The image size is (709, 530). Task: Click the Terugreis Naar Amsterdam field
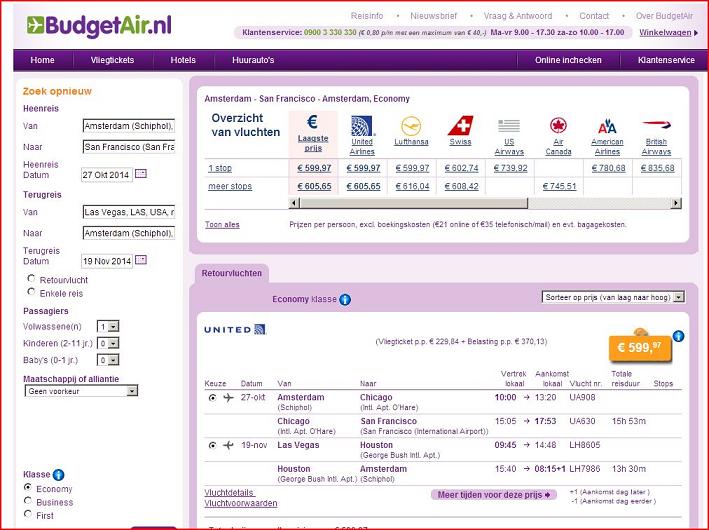(128, 233)
